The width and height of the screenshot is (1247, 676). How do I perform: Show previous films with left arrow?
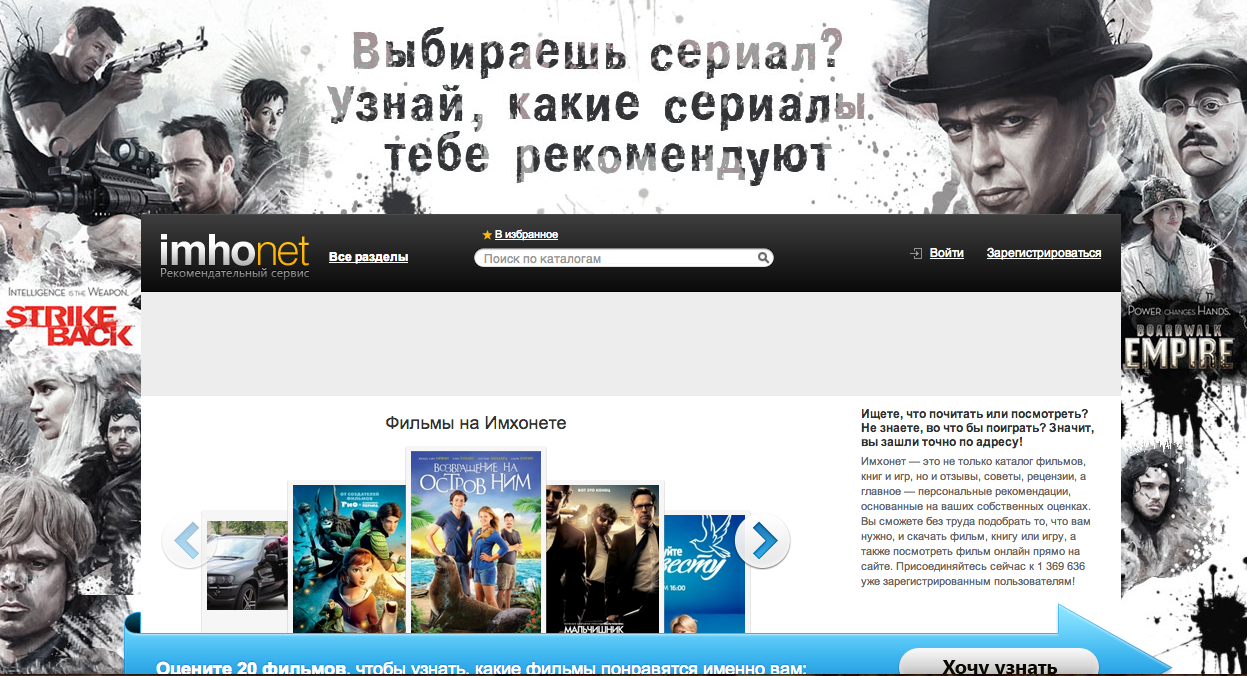(187, 541)
